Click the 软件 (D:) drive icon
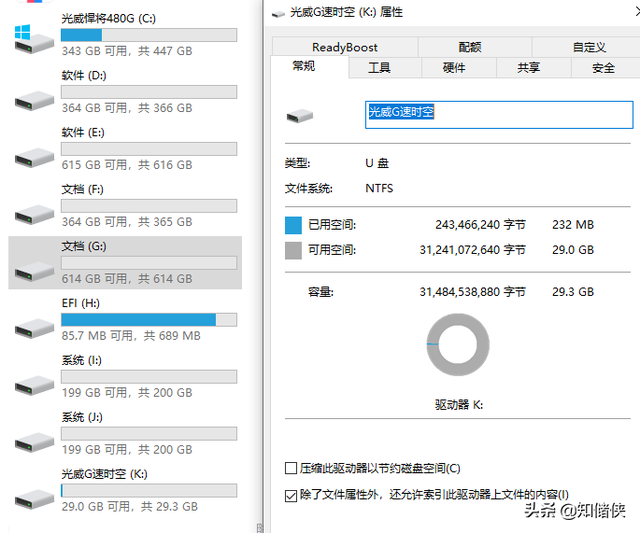This screenshot has height=533, width=640. [x=34, y=101]
